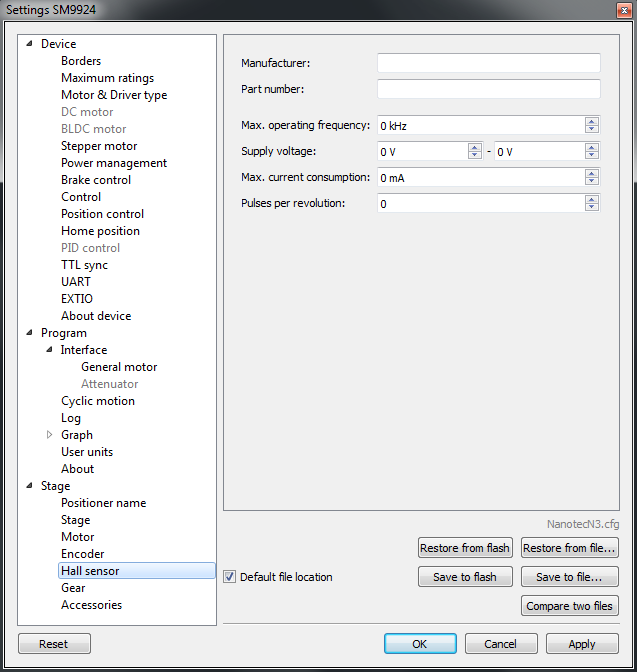The image size is (637, 672).
Task: Click the Restore from flash button
Action: [464, 548]
